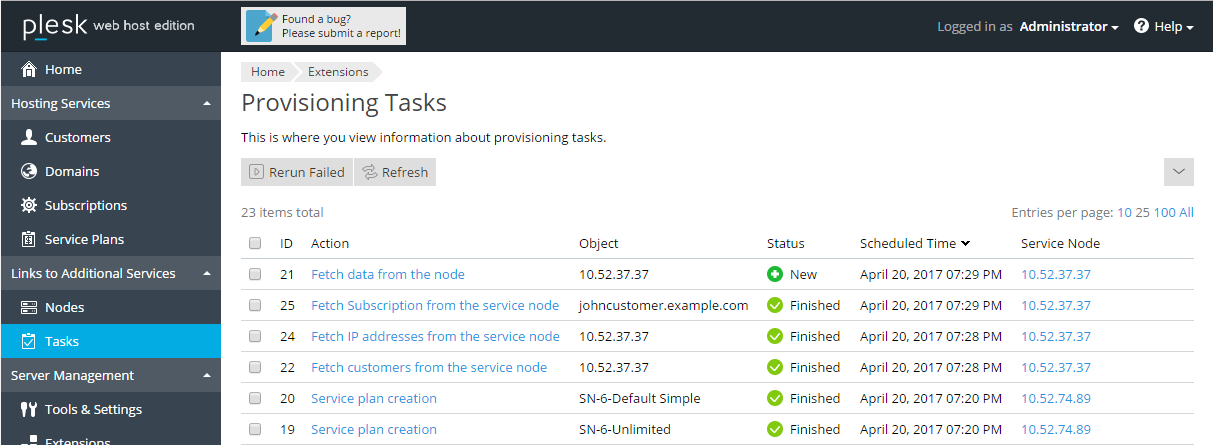
Task: Toggle the select-all checkbox in table header
Action: [255, 243]
